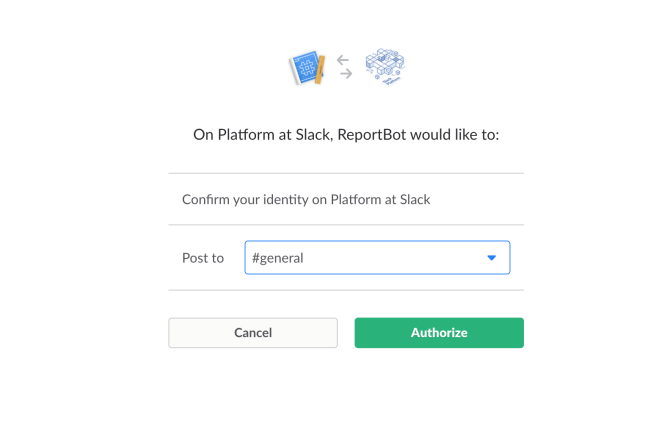Cancel the authorization request
Image resolution: width=667 pixels, height=432 pixels.
point(253,333)
